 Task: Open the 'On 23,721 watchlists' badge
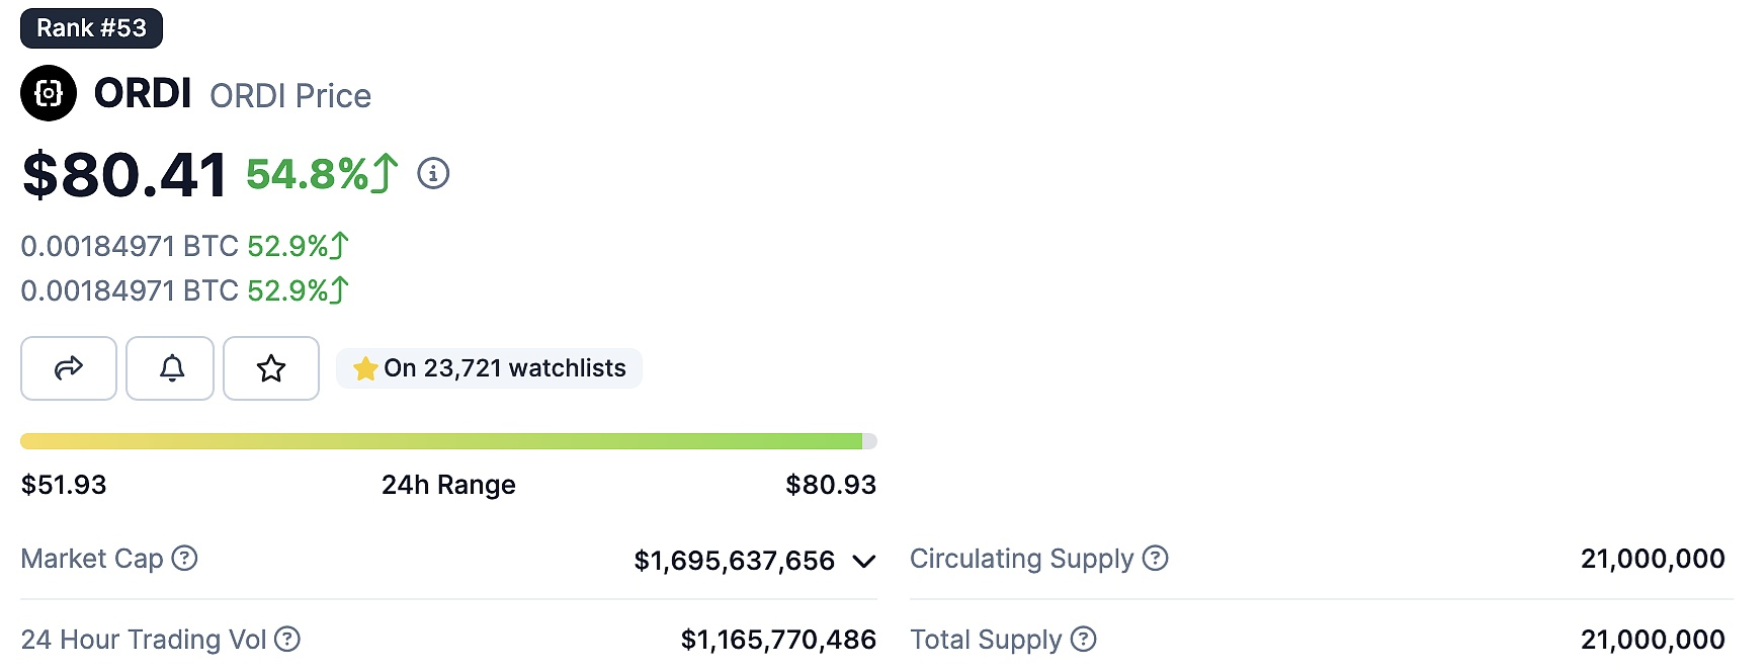coord(489,368)
